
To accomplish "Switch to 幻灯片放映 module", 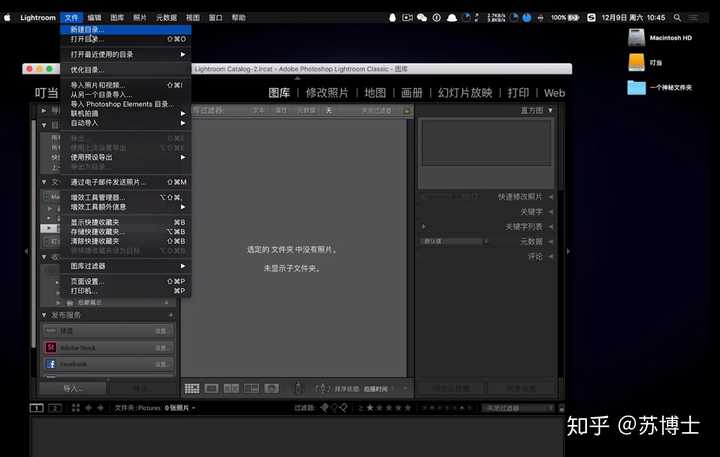I will pos(465,93).
